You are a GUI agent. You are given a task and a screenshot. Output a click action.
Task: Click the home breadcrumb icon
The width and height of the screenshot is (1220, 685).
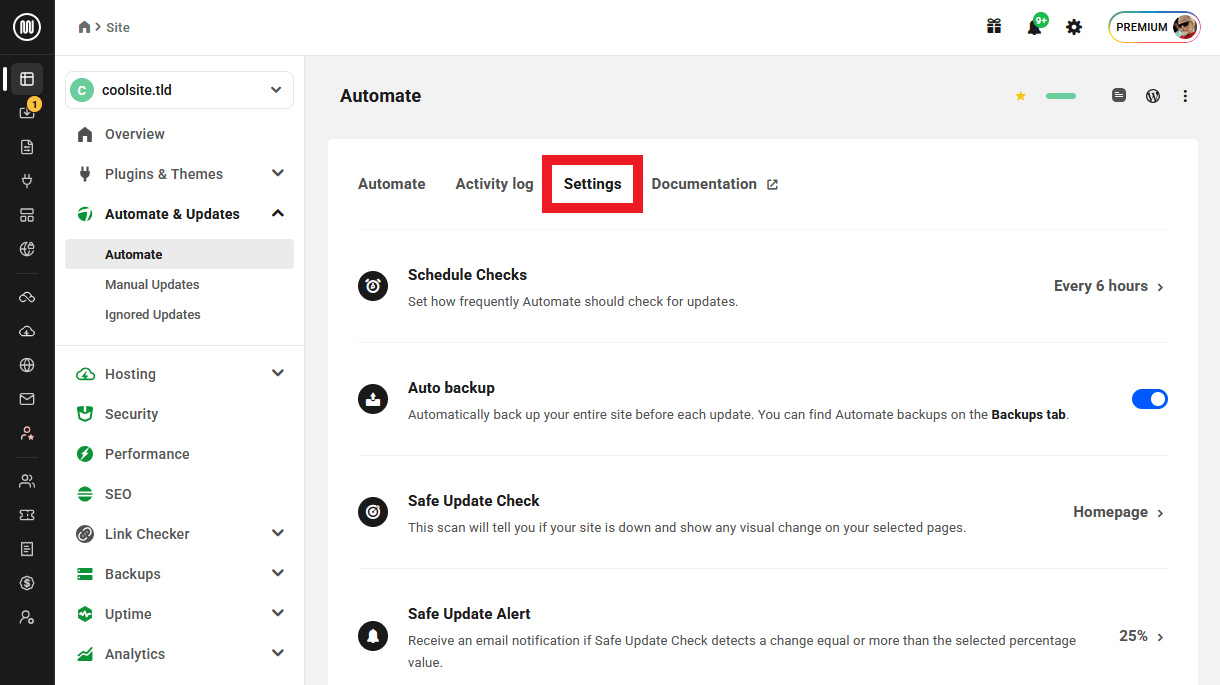point(85,27)
